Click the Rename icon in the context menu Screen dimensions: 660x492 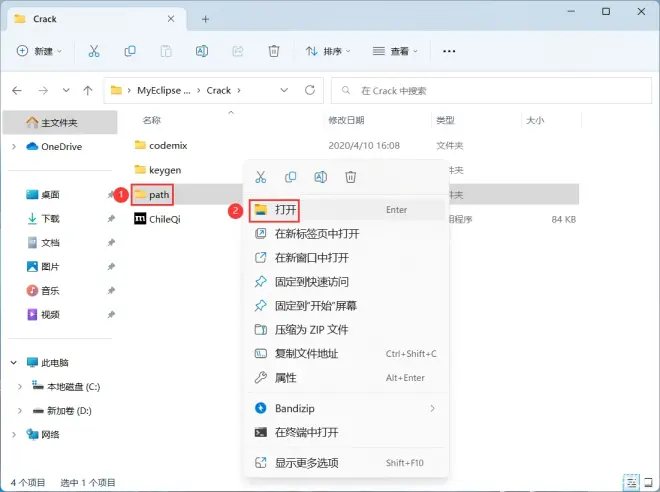pos(320,177)
